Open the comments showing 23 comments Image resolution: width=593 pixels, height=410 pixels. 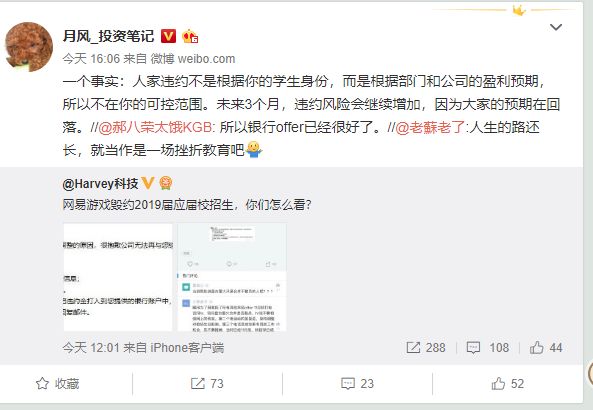point(357,384)
